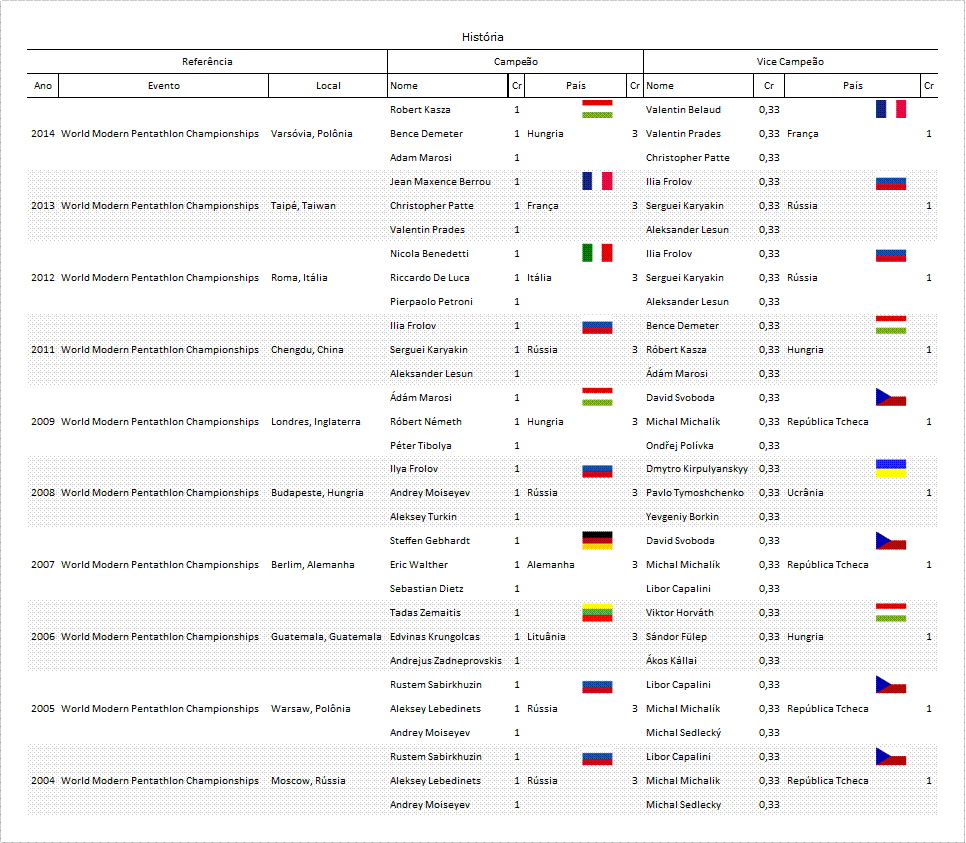
Task: Click the "Evento" column header
Action: 164,86
